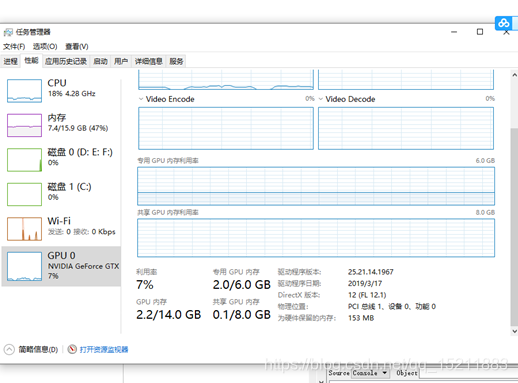Click the 153 MB reserved memory value
Image resolution: width=518 pixels, height=383 pixels.
pyautogui.click(x=361, y=318)
